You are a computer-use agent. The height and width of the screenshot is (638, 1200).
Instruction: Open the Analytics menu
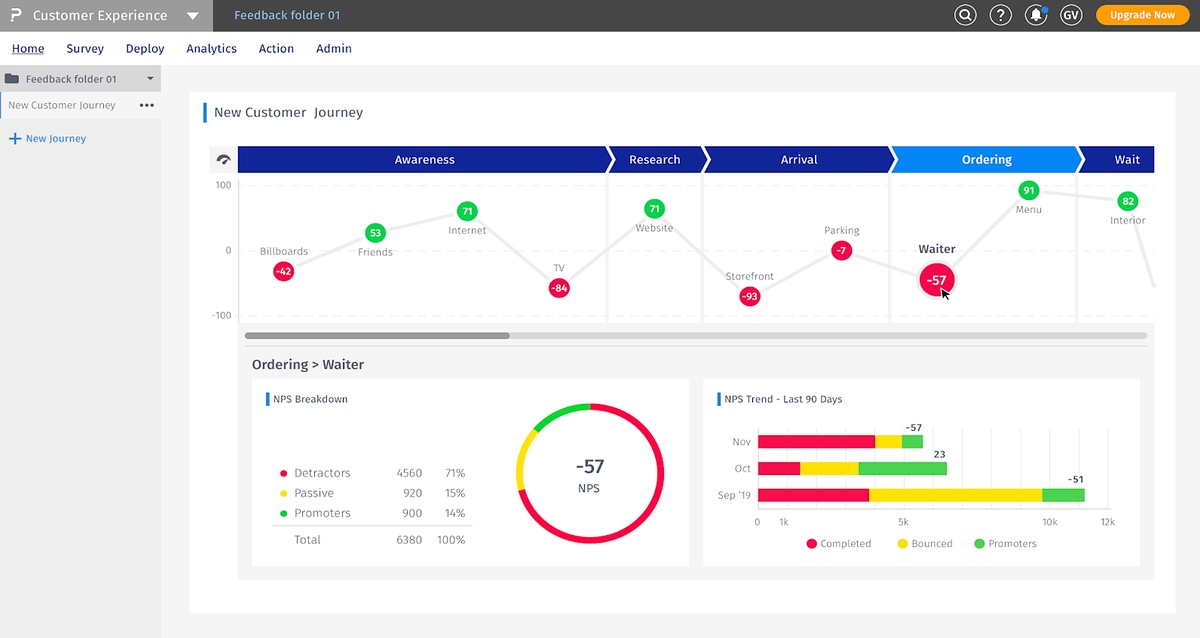click(x=211, y=48)
